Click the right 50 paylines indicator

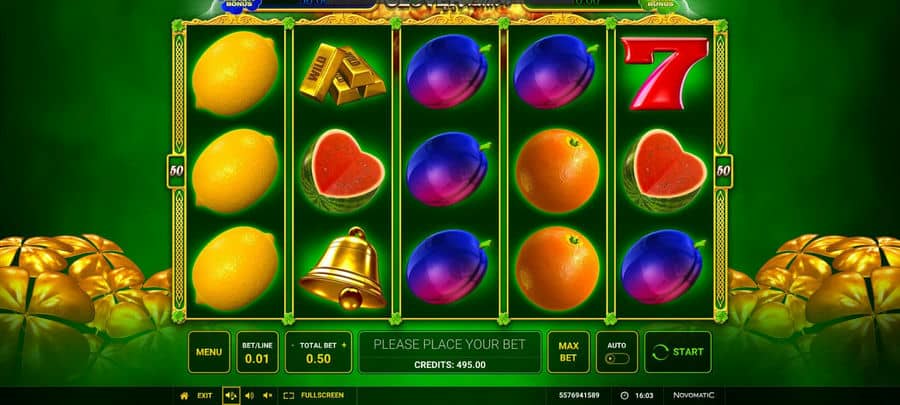pyautogui.click(x=724, y=171)
